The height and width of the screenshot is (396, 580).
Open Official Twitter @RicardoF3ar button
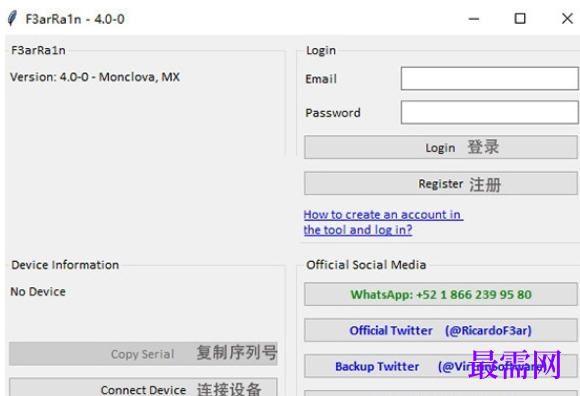coord(441,330)
